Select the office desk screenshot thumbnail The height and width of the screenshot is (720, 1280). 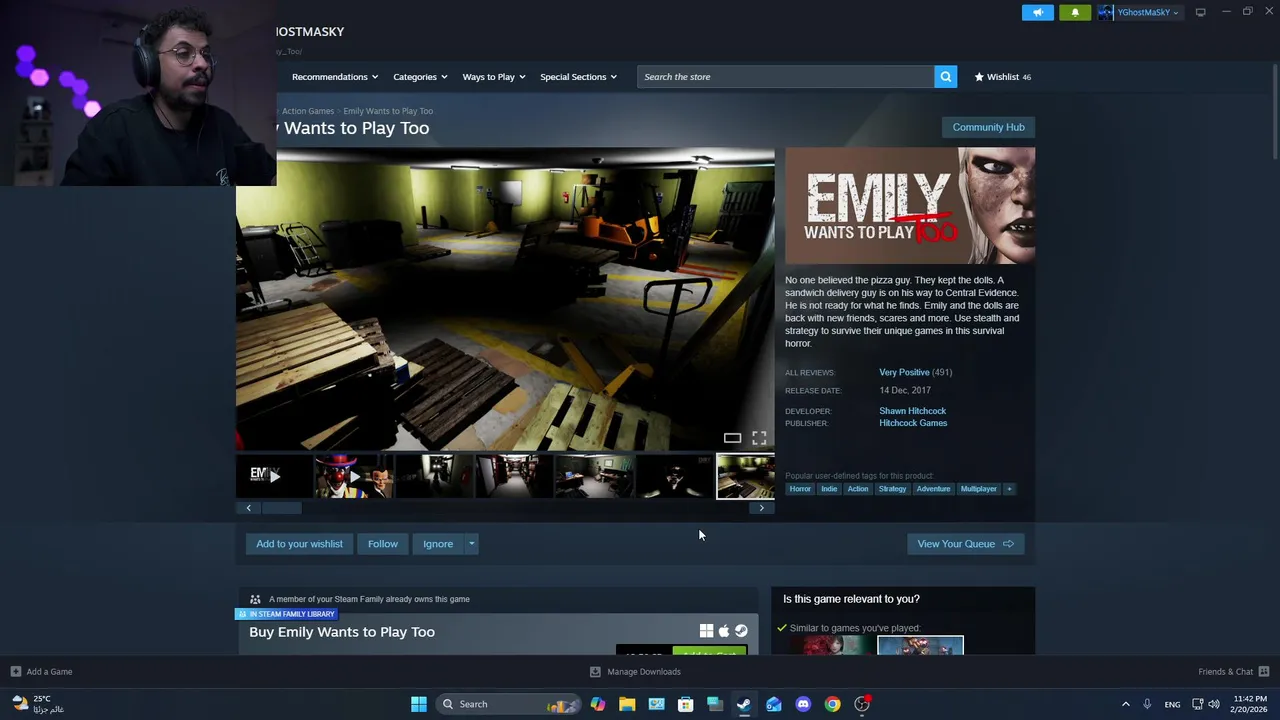(594, 476)
